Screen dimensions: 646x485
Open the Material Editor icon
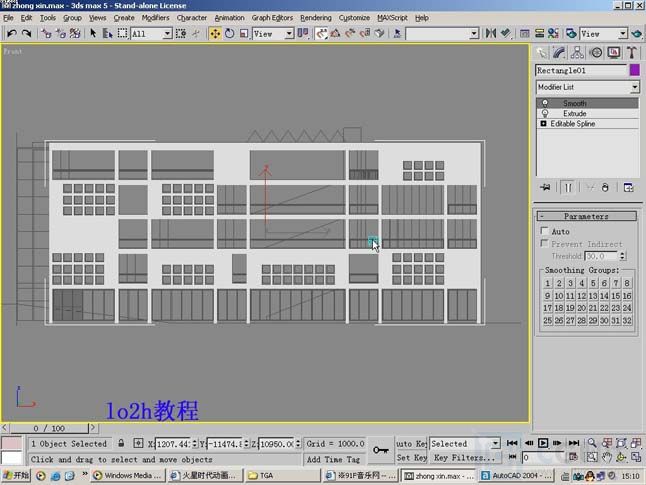[x=553, y=33]
